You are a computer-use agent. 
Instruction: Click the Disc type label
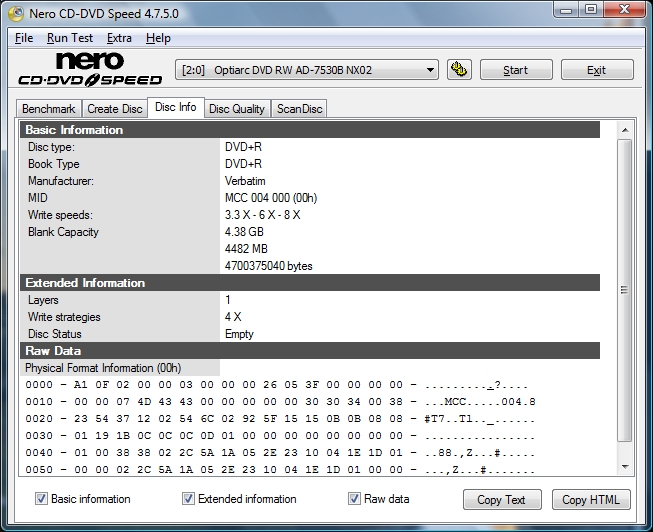click(51, 147)
